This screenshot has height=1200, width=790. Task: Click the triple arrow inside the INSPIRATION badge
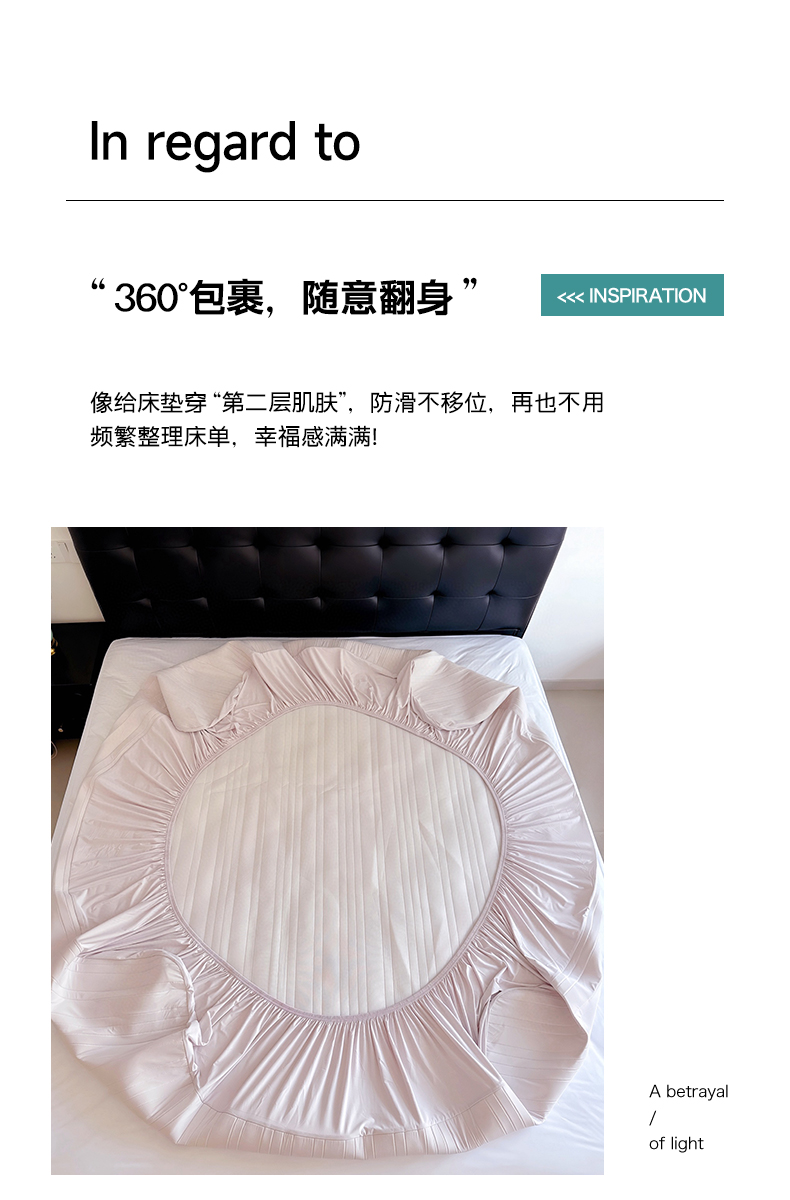[x=570, y=296]
